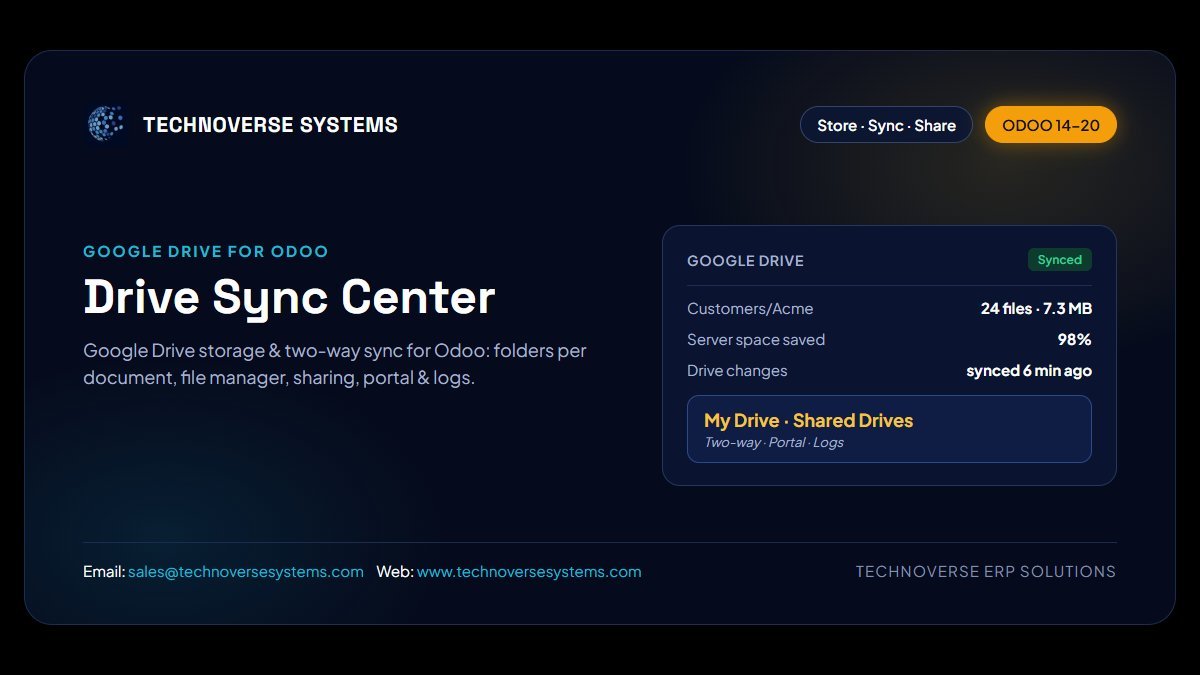1200x675 pixels.
Task: Click the 98% value
Action: tap(1075, 340)
